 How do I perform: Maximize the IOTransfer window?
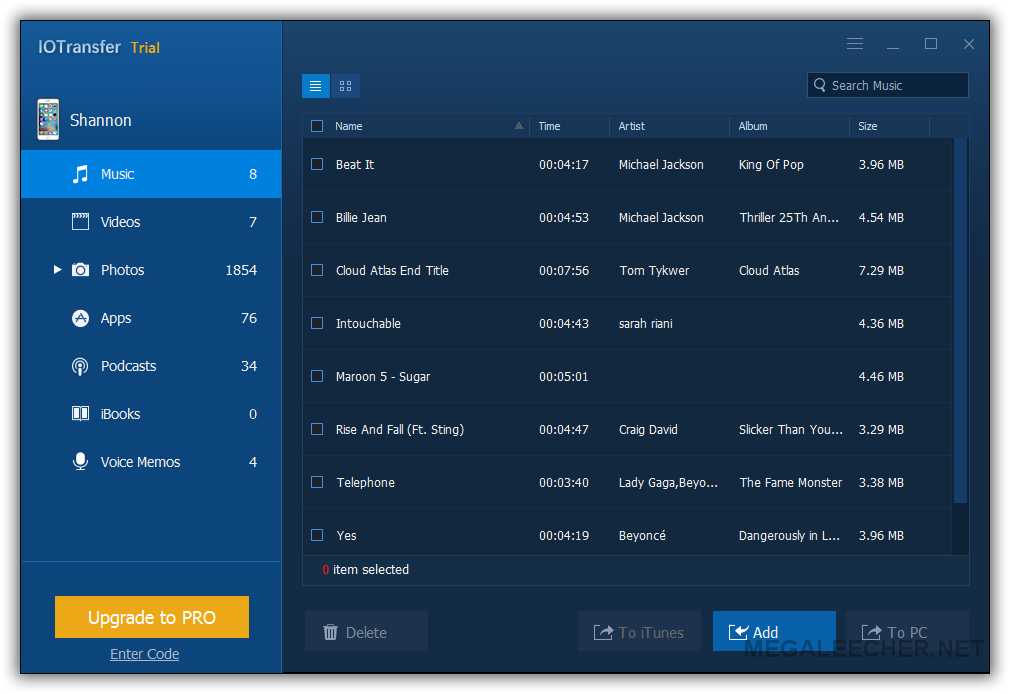click(931, 44)
